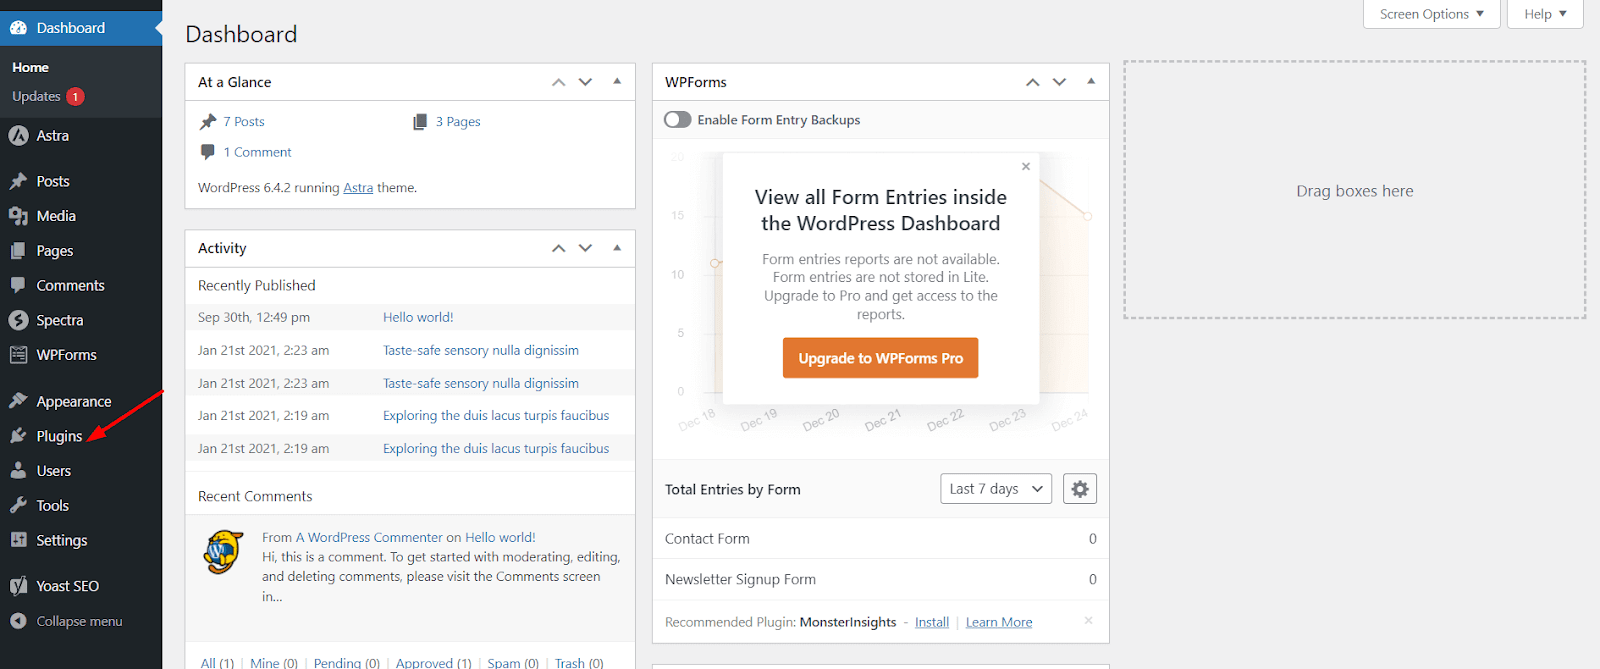Viewport: 1600px width, 669px height.
Task: Move WPForms widget down
Action: point(1060,82)
